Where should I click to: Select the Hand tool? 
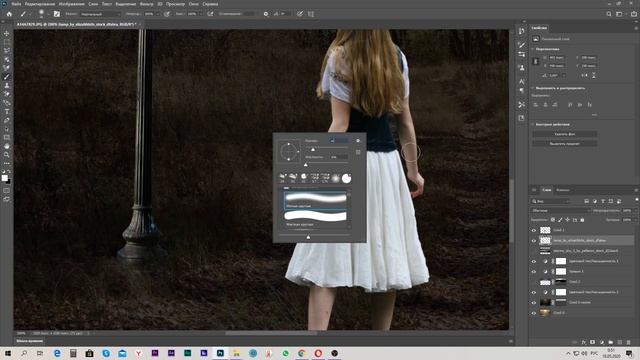point(7,146)
